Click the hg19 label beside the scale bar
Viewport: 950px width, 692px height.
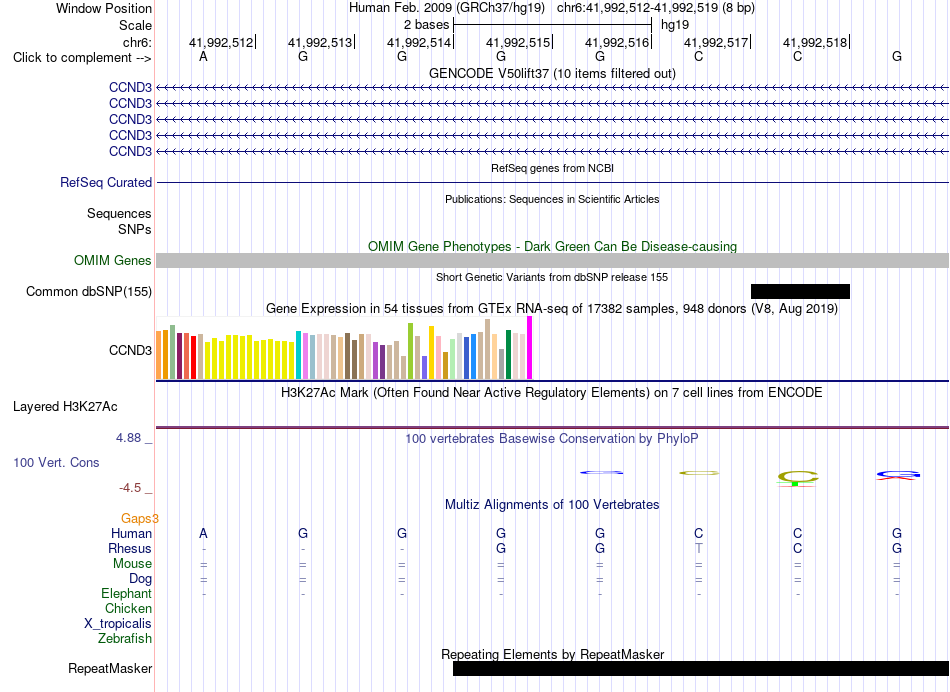tap(675, 25)
